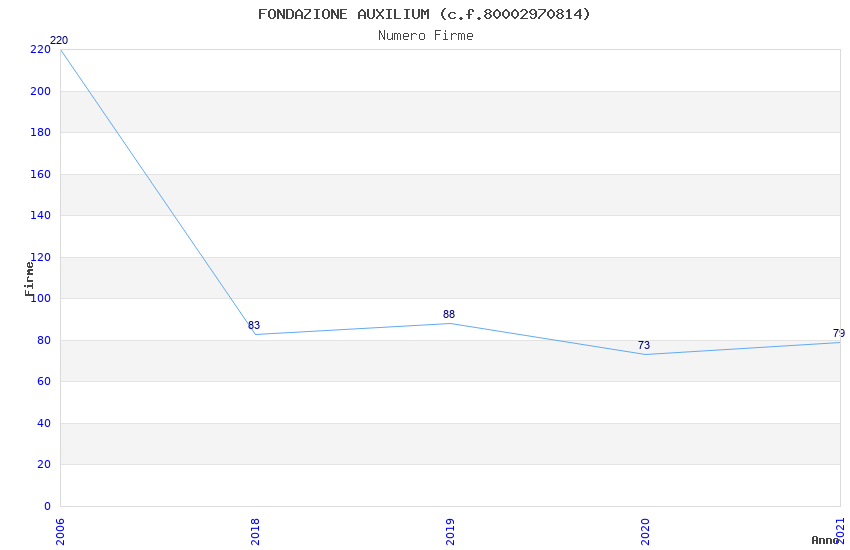Click the Anno axis label
850x550 pixels.
(x=825, y=540)
